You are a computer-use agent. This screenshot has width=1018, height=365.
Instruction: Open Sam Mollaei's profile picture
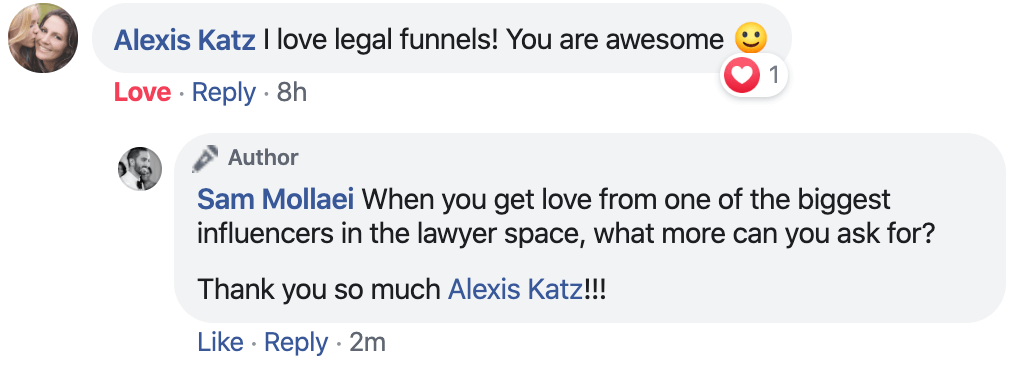click(140, 169)
